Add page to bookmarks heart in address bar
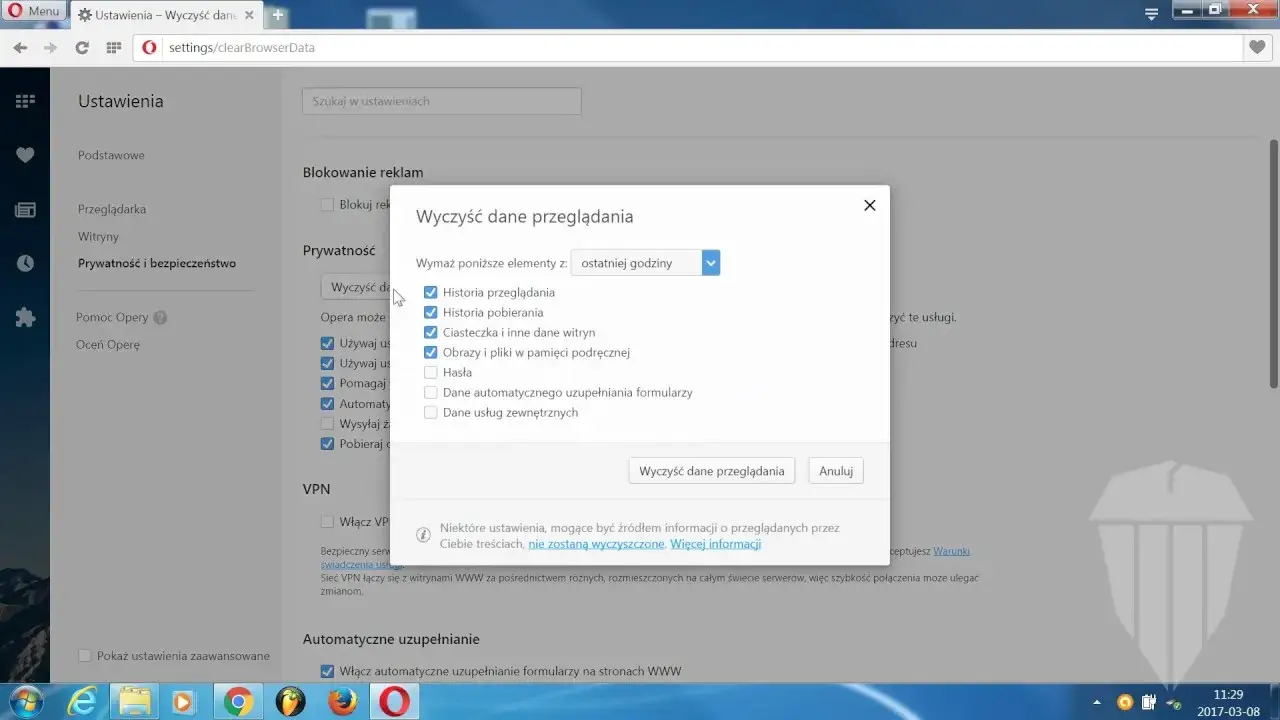1280x720 pixels. click(1256, 47)
